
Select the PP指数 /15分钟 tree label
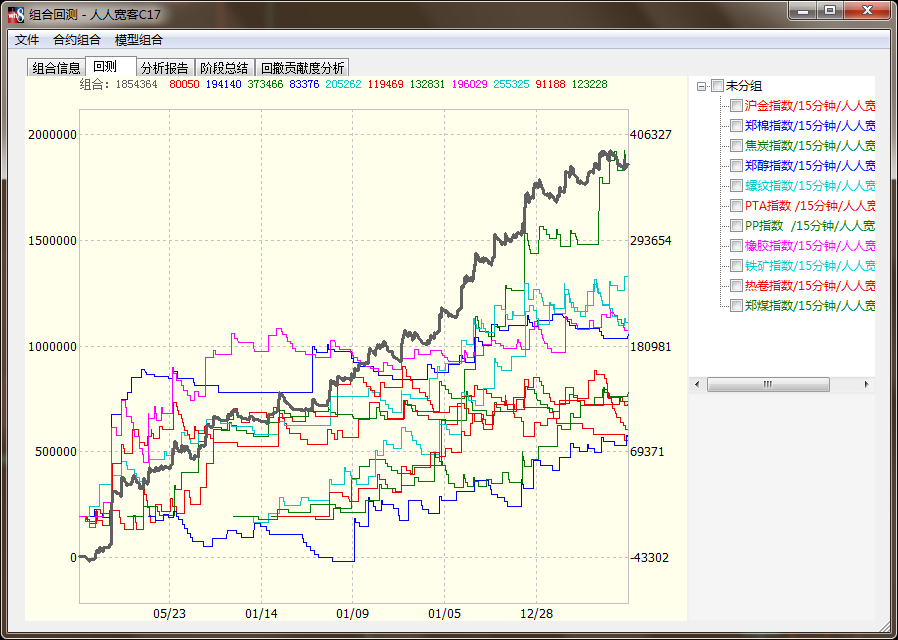click(810, 226)
